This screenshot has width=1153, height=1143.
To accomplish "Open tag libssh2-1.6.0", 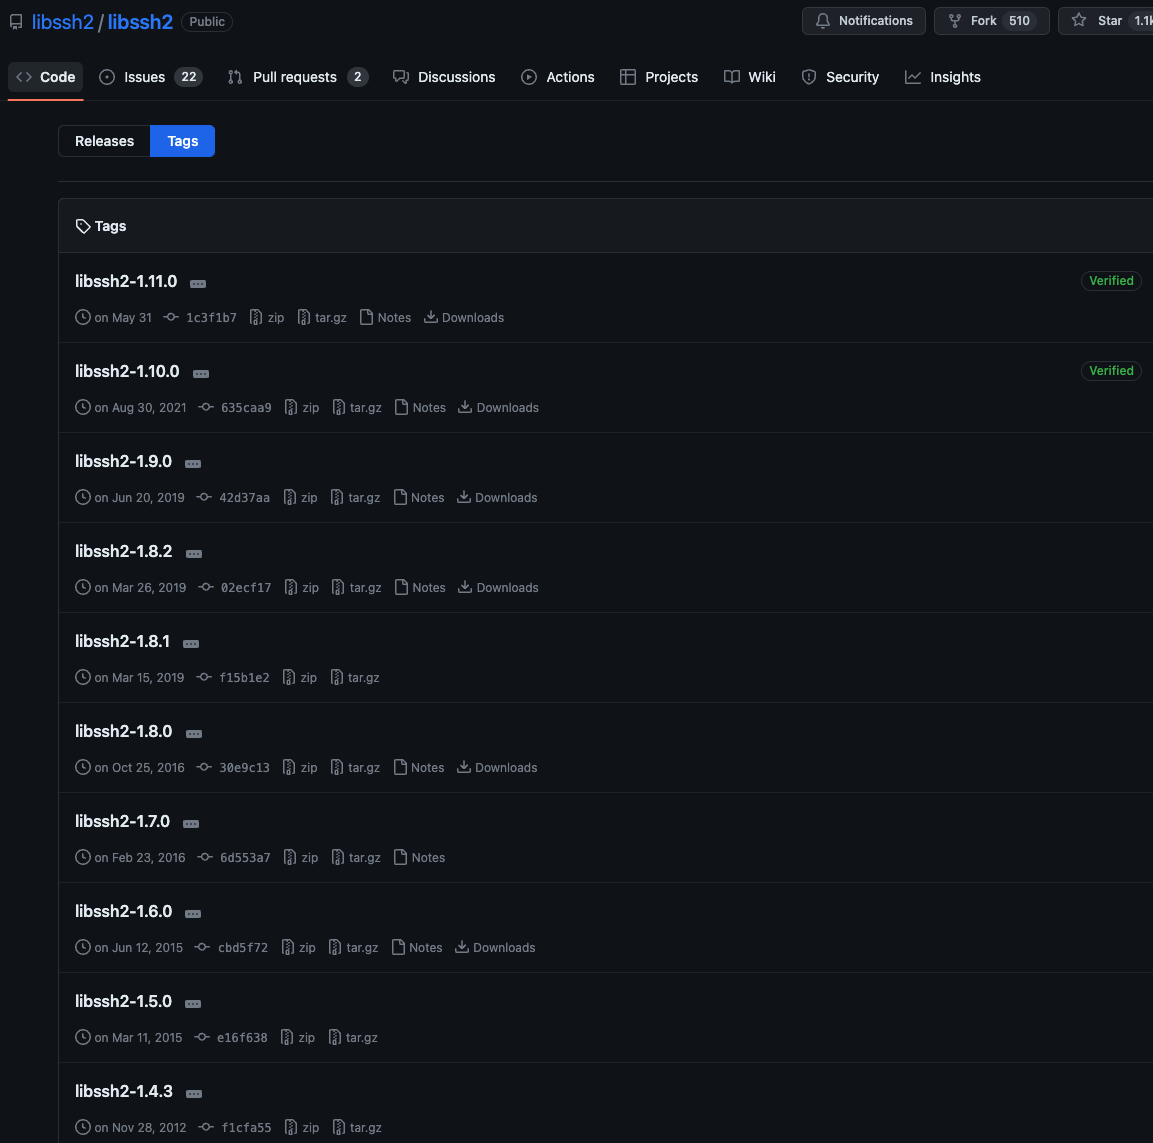I will 124,911.
